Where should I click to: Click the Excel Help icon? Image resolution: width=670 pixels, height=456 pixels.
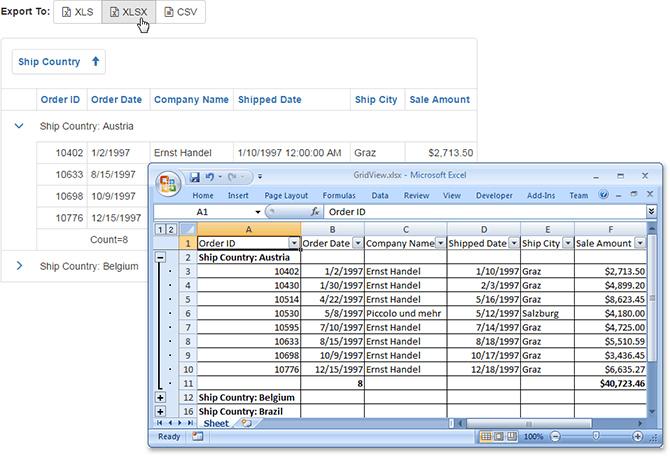pyautogui.click(x=603, y=195)
